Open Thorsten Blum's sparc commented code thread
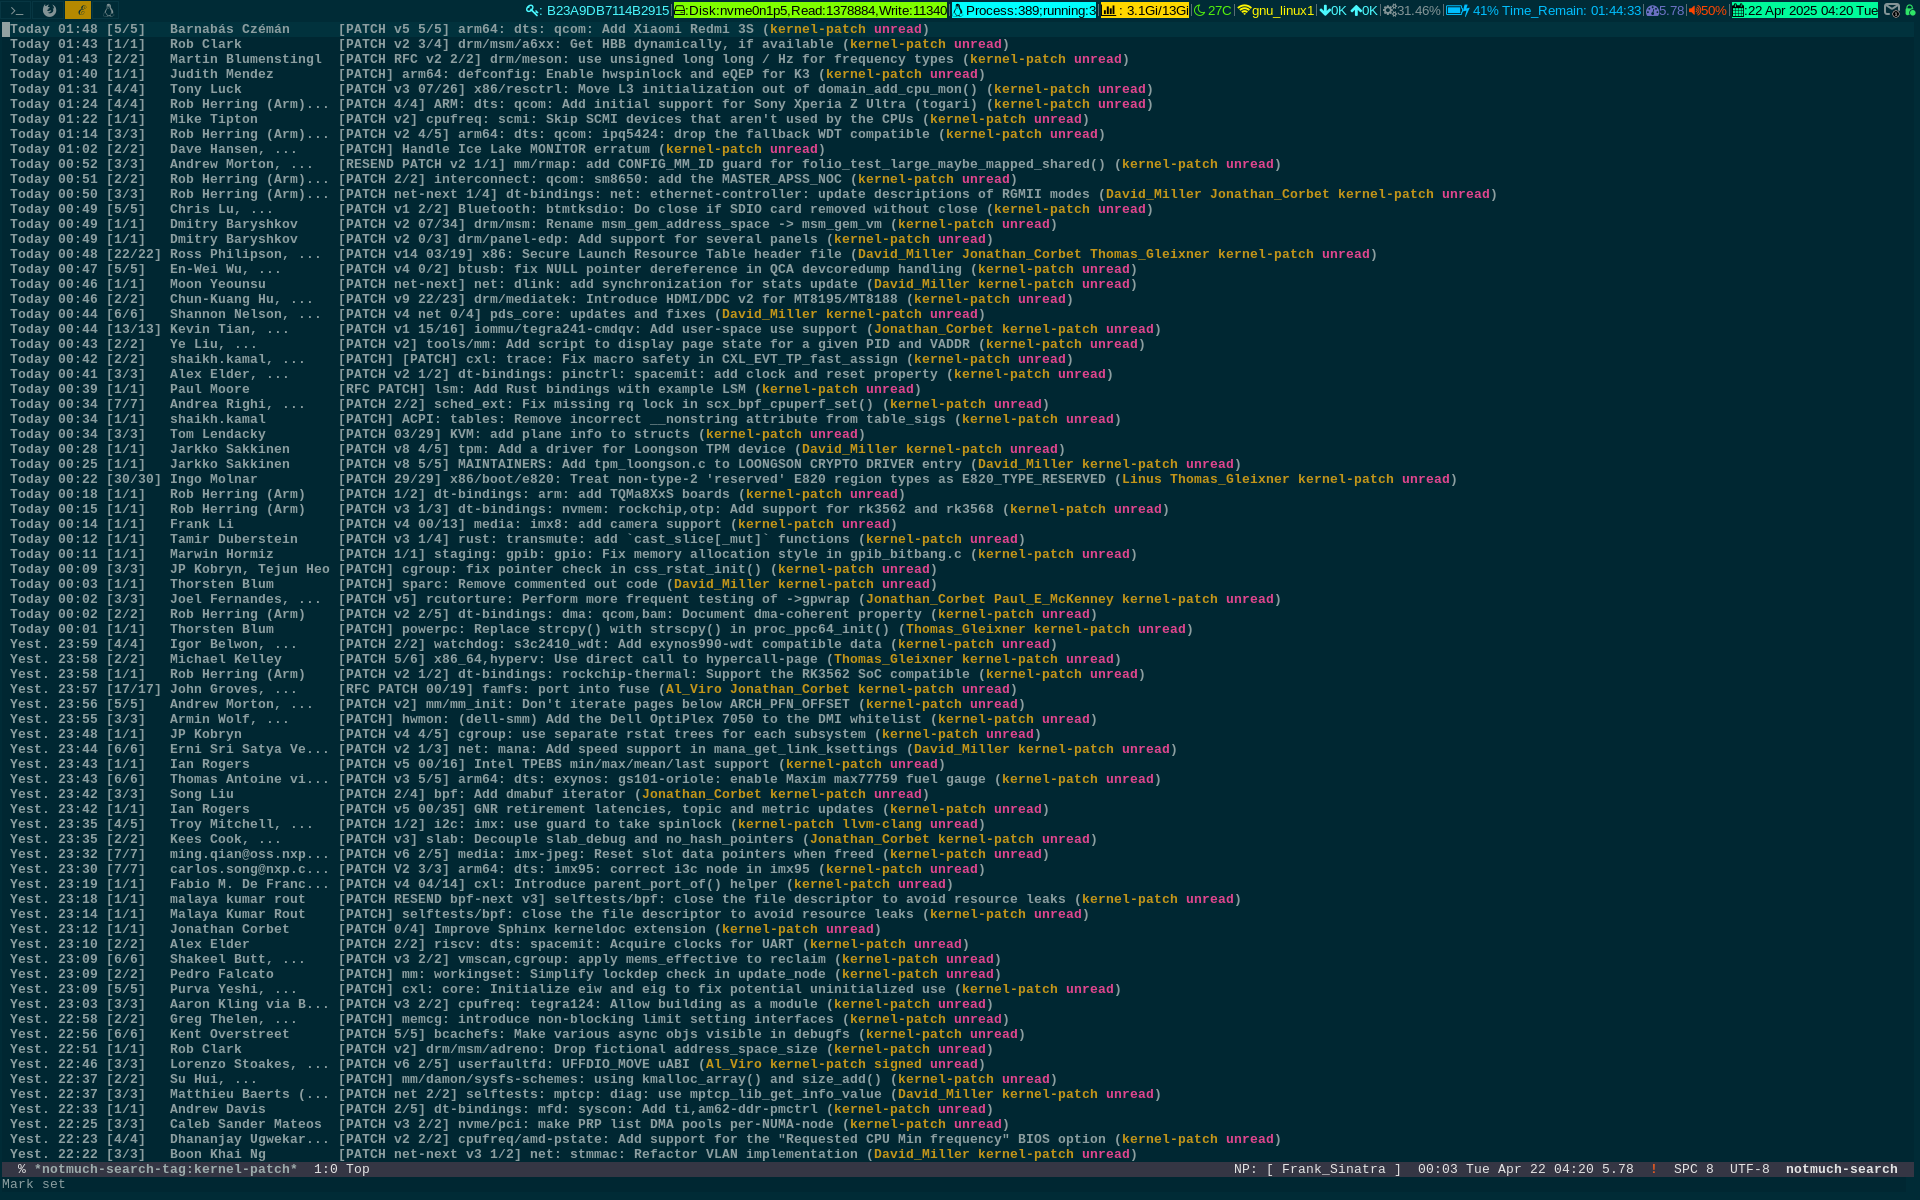Screen dimensions: 1920x1200 (960, 584)
